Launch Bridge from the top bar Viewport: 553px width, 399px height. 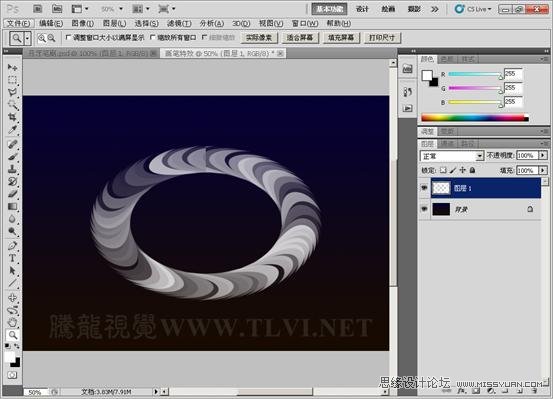click(37, 9)
